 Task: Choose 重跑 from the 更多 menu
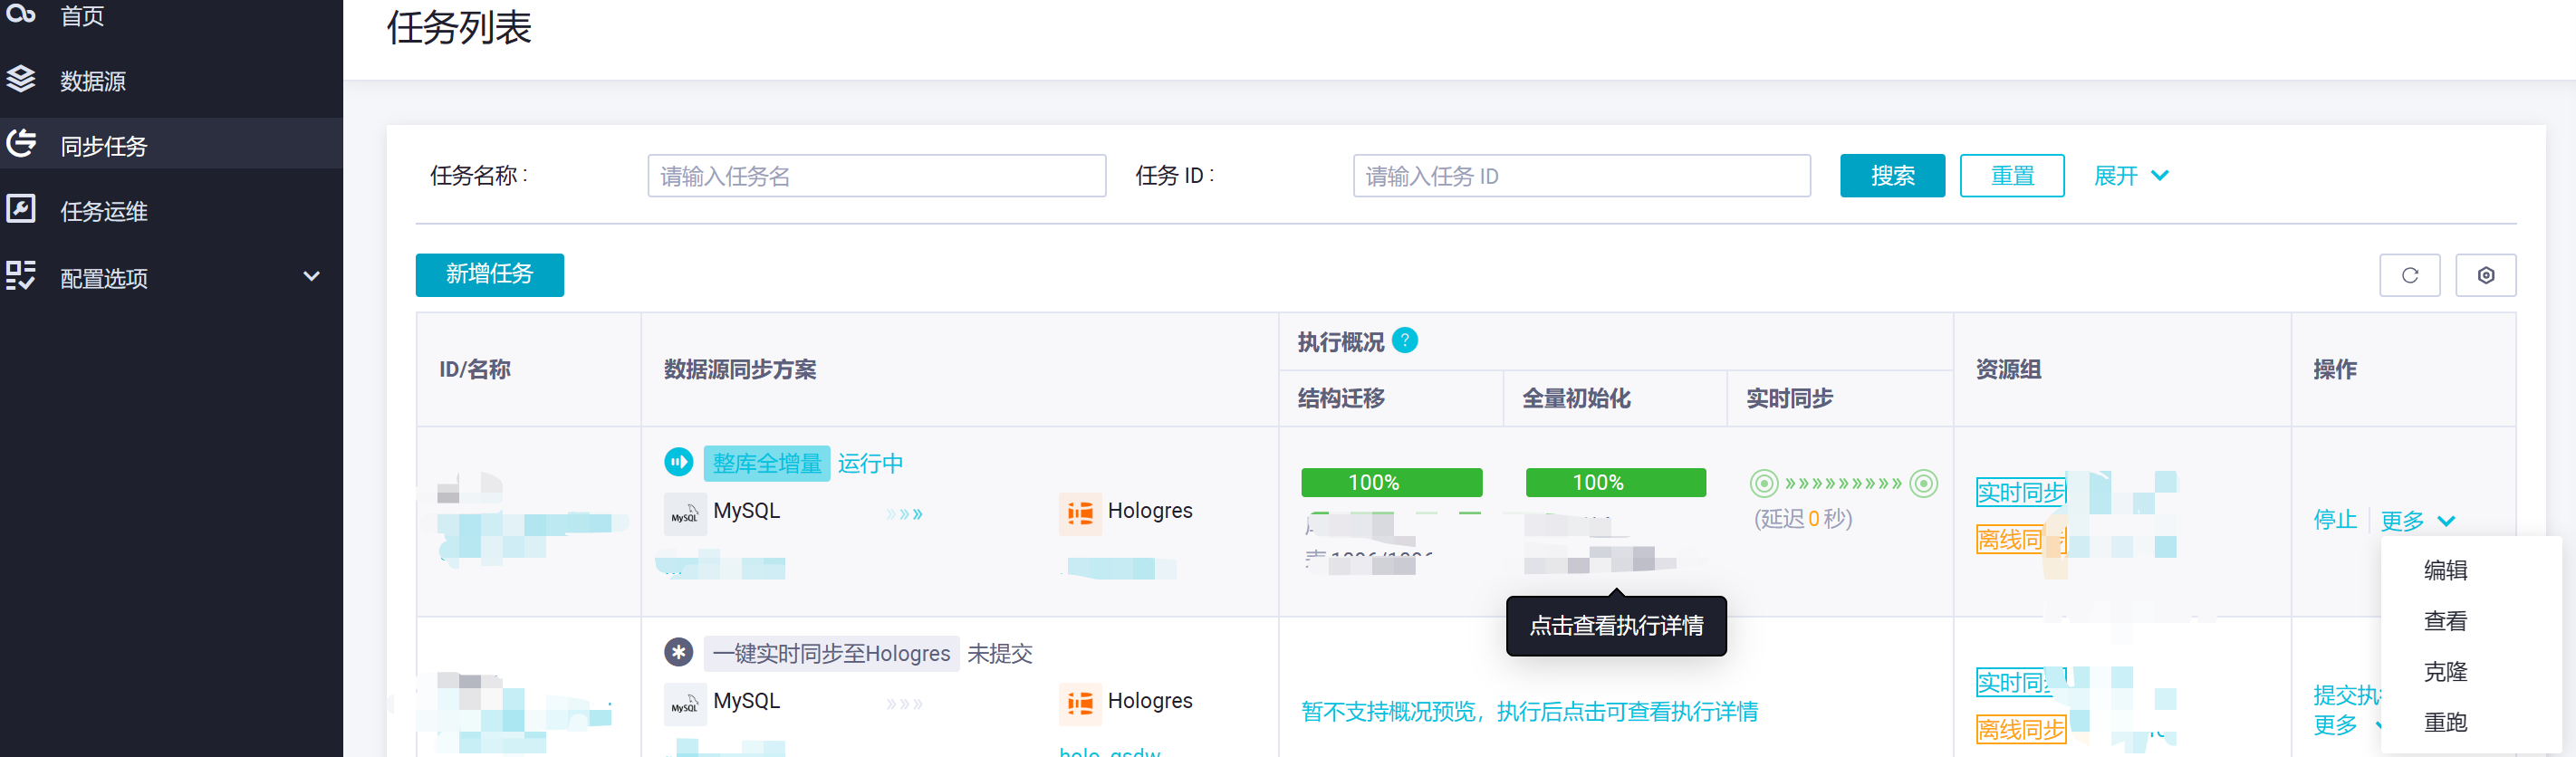[x=2445, y=722]
